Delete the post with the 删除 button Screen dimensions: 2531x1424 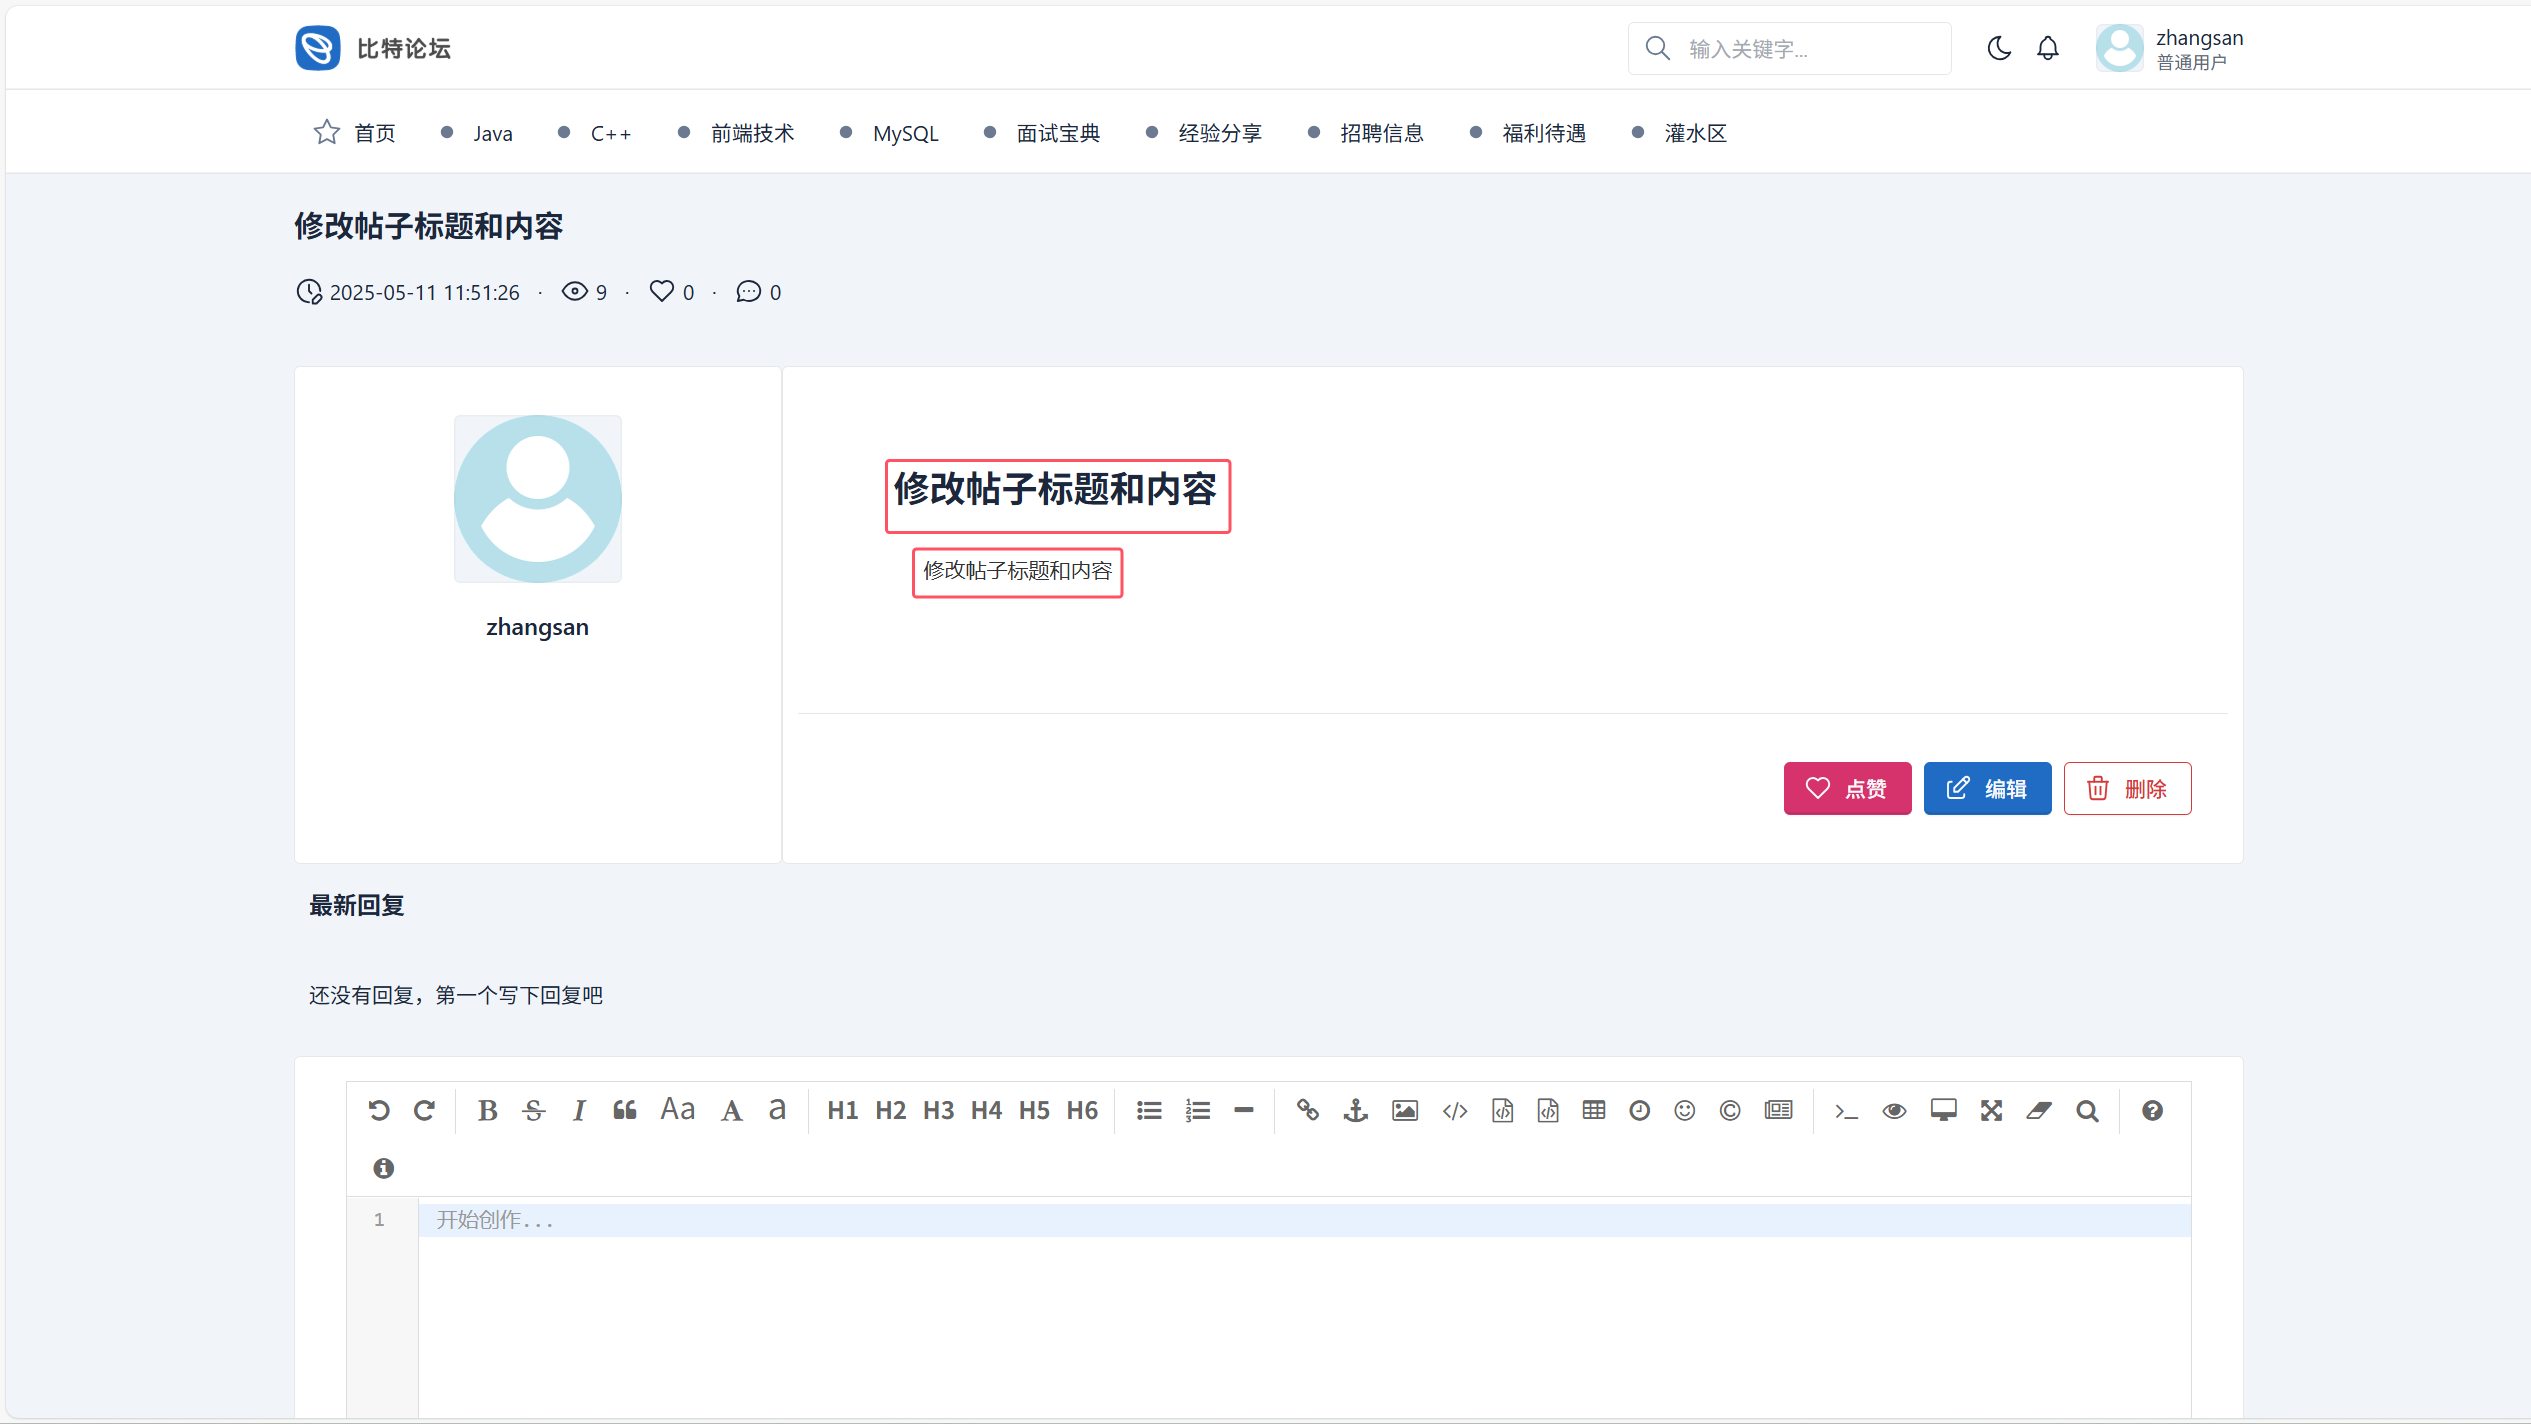2127,788
